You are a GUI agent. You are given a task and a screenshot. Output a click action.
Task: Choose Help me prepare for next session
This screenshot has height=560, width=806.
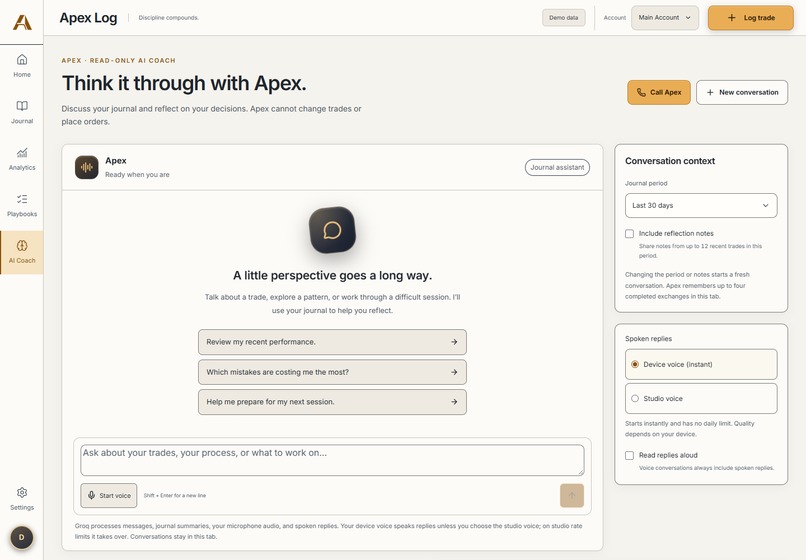pos(332,402)
